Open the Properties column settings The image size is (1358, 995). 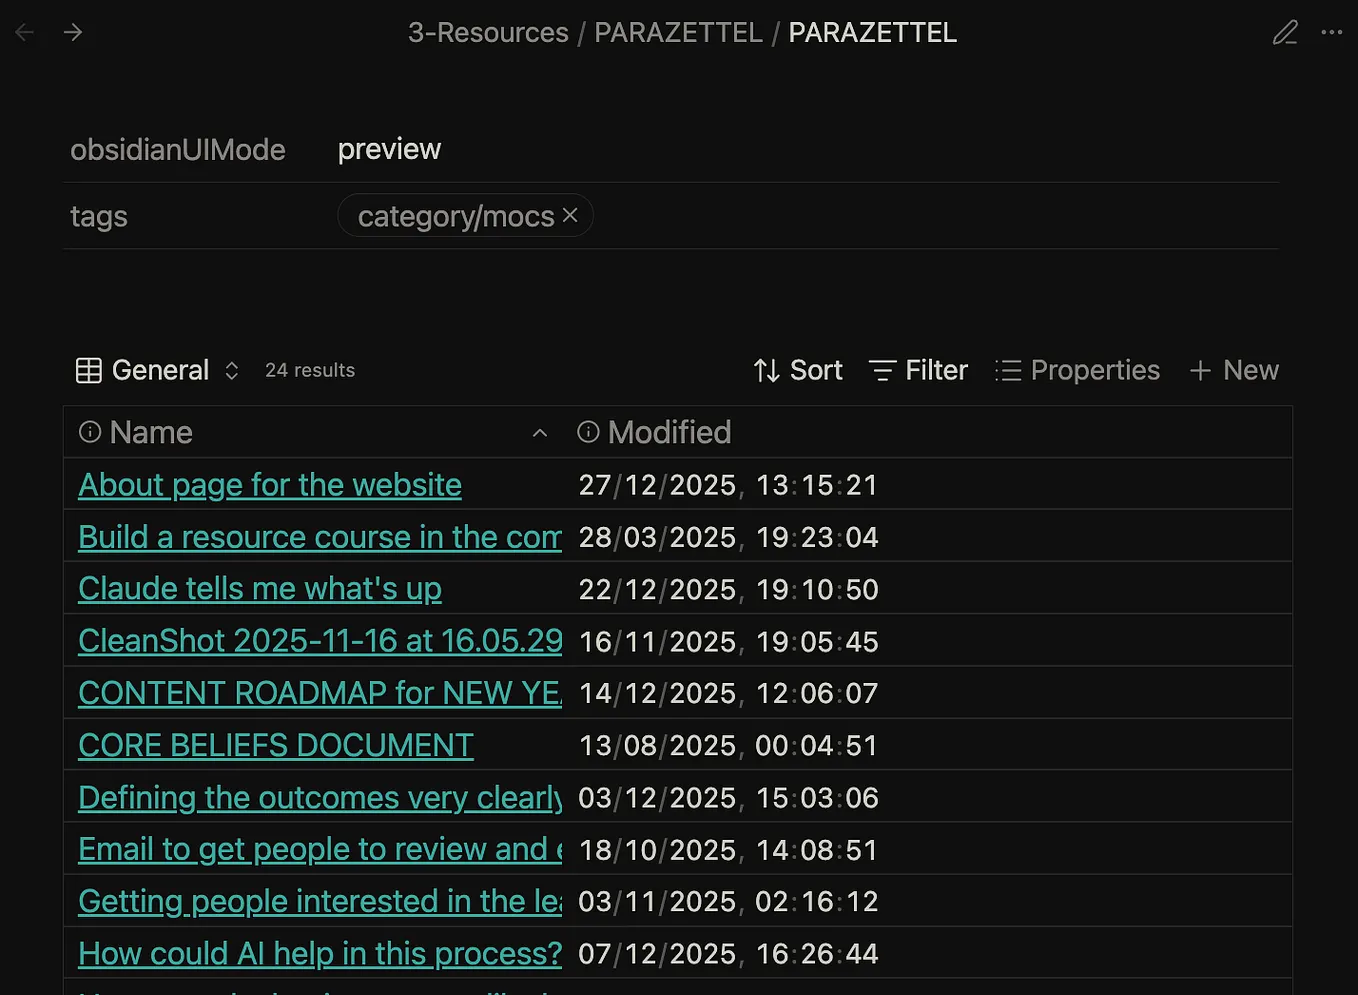[x=1077, y=370]
